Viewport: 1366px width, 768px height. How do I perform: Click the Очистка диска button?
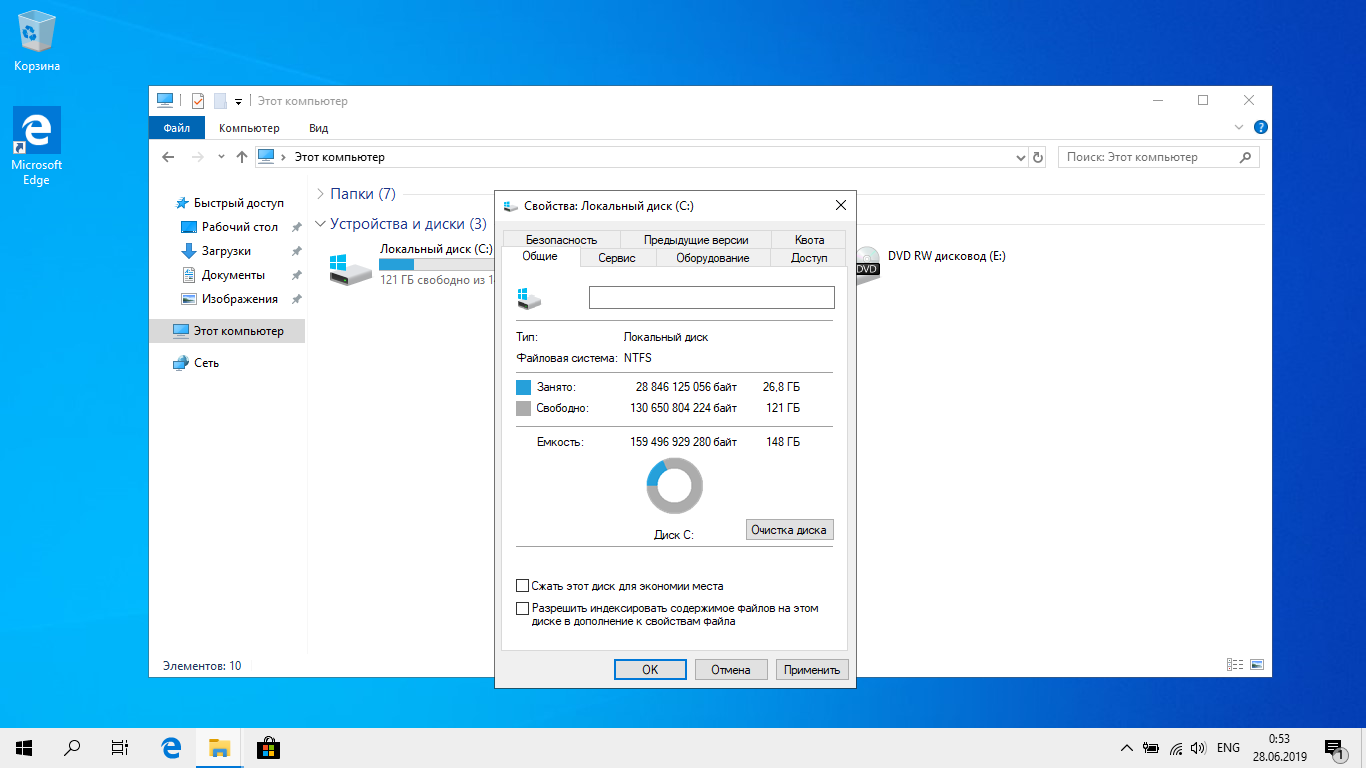[x=789, y=530]
